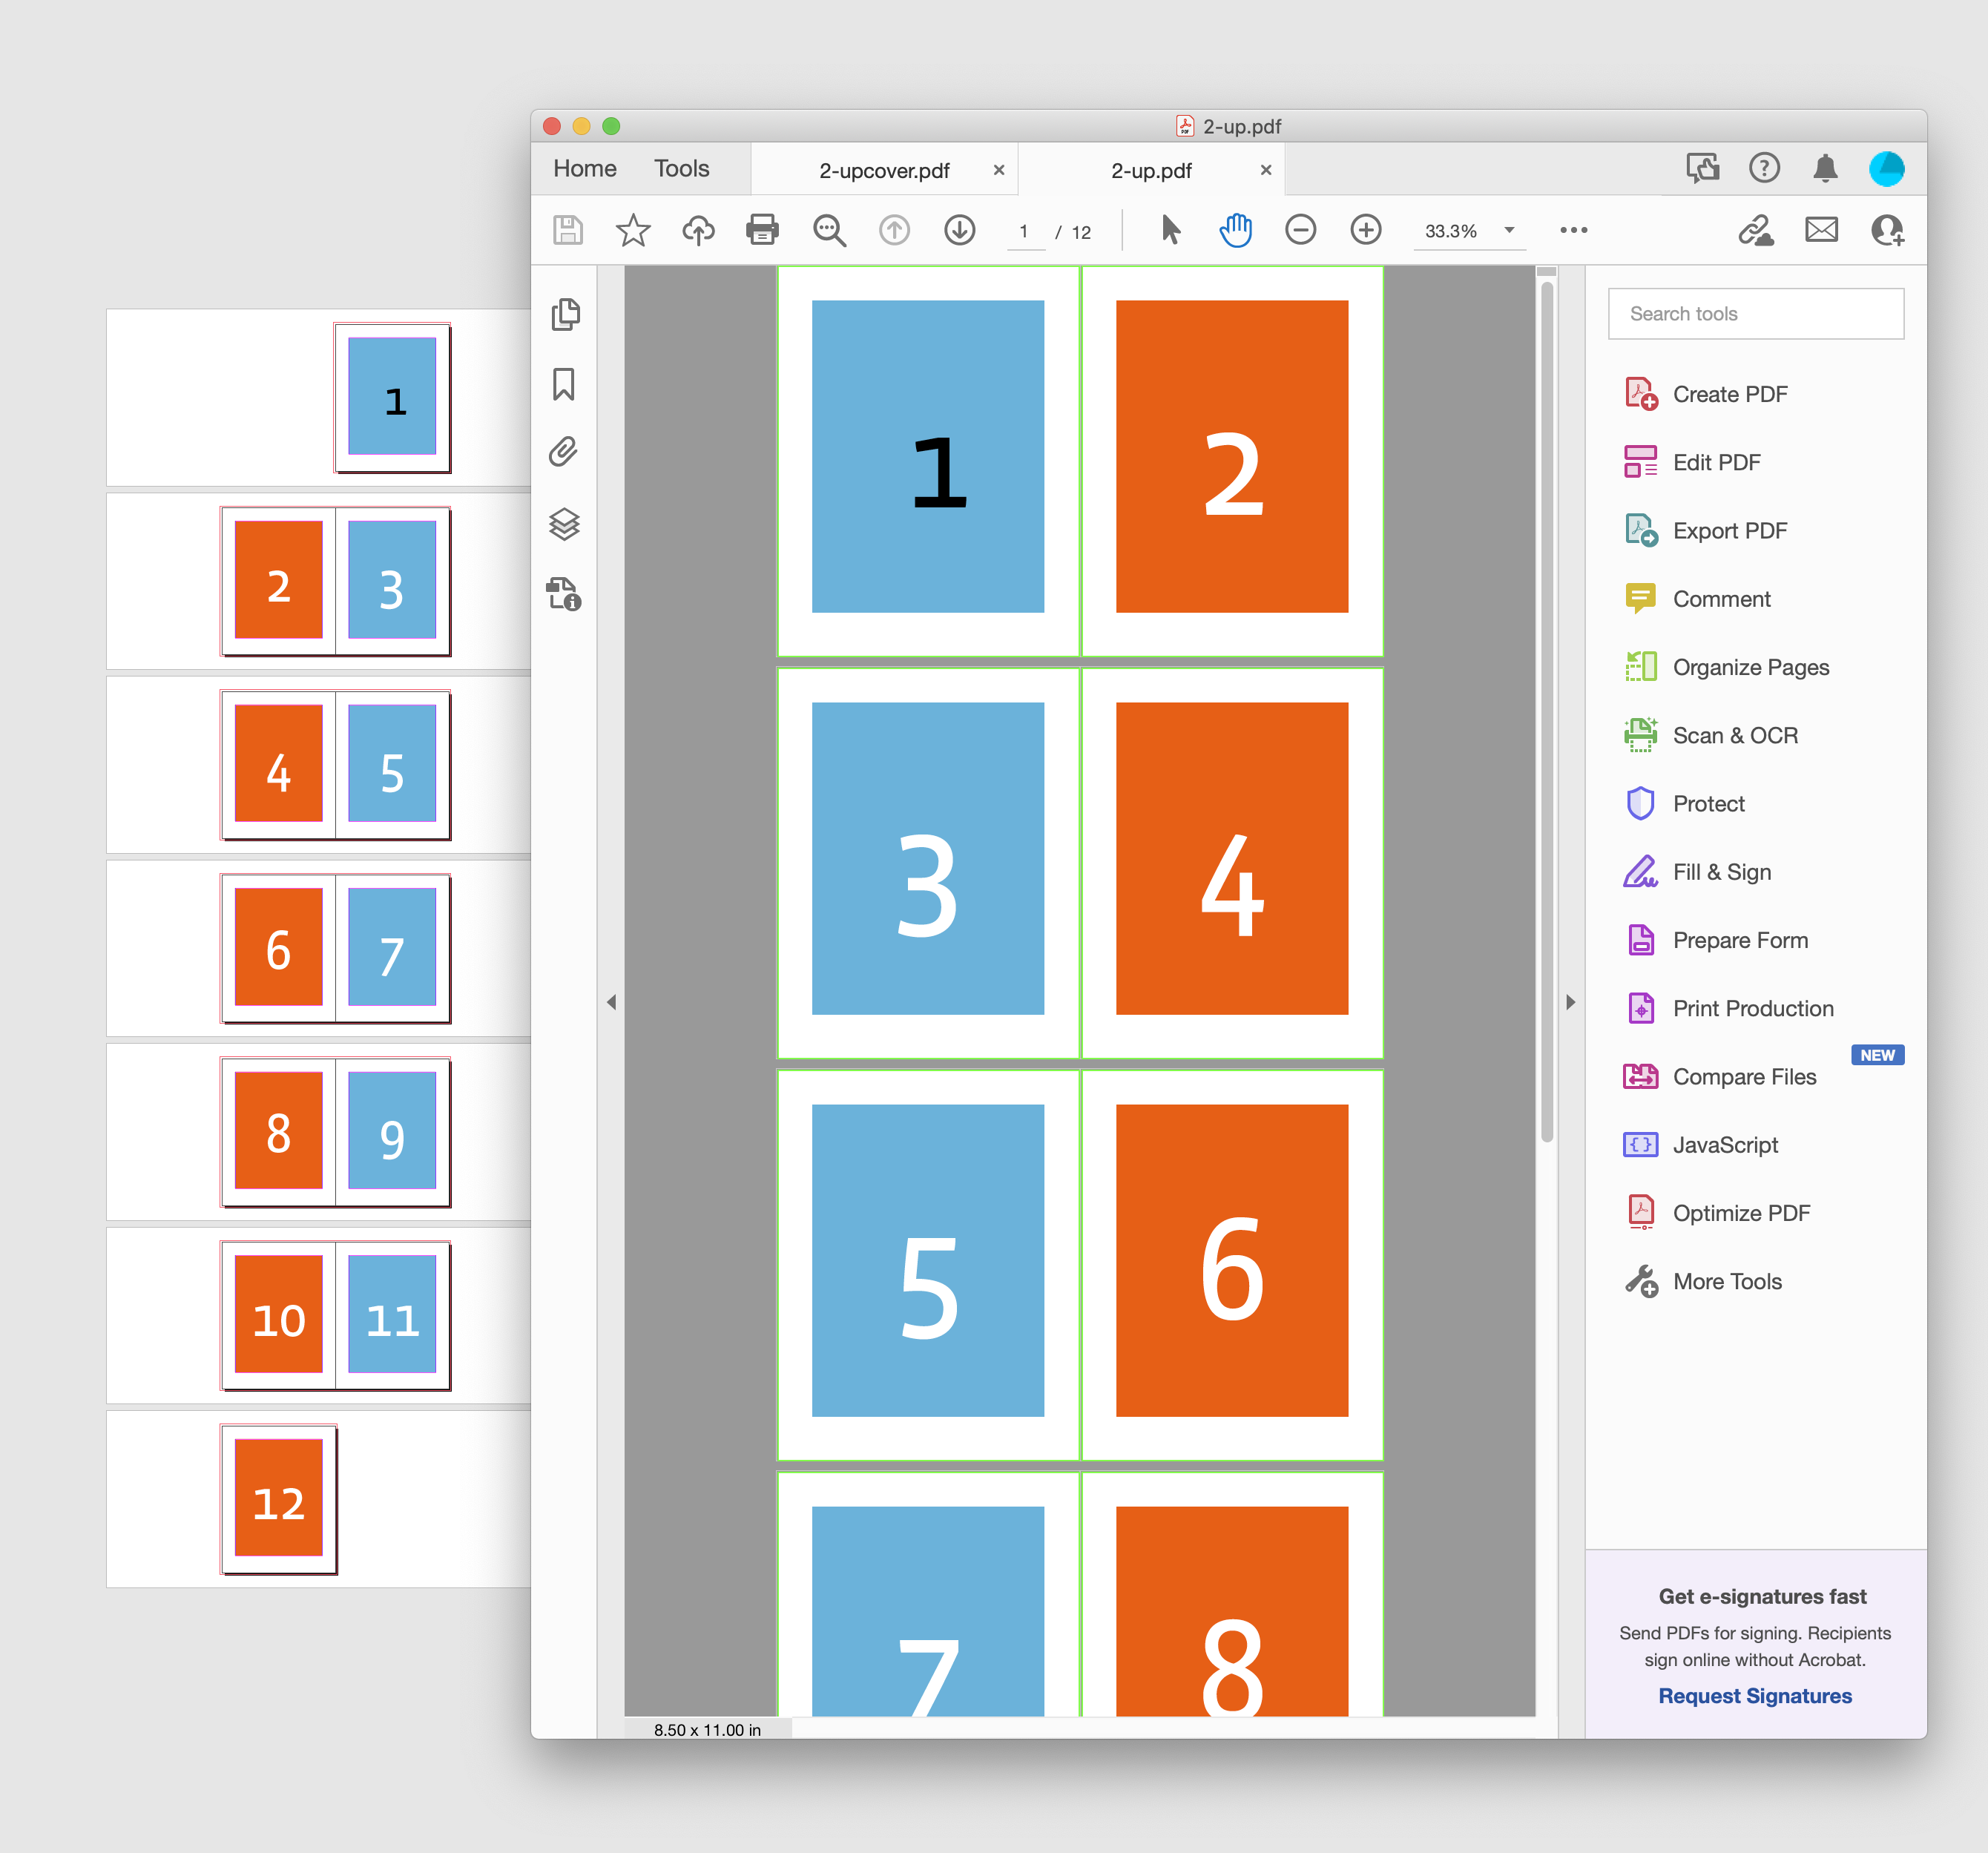
Task: Open the Attachments panel
Action: pyautogui.click(x=566, y=453)
